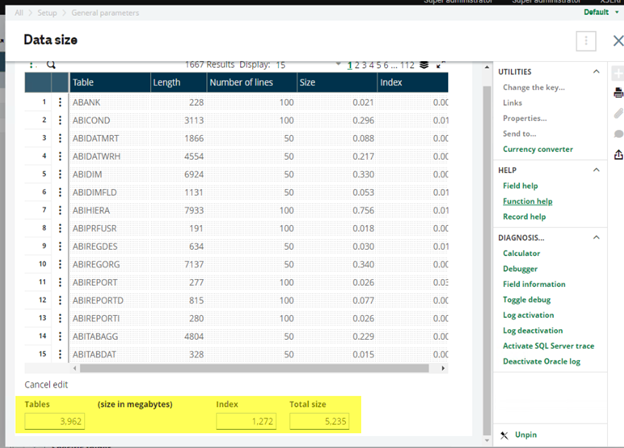Open the grid column options icon
624x448 pixels.
[x=32, y=64]
